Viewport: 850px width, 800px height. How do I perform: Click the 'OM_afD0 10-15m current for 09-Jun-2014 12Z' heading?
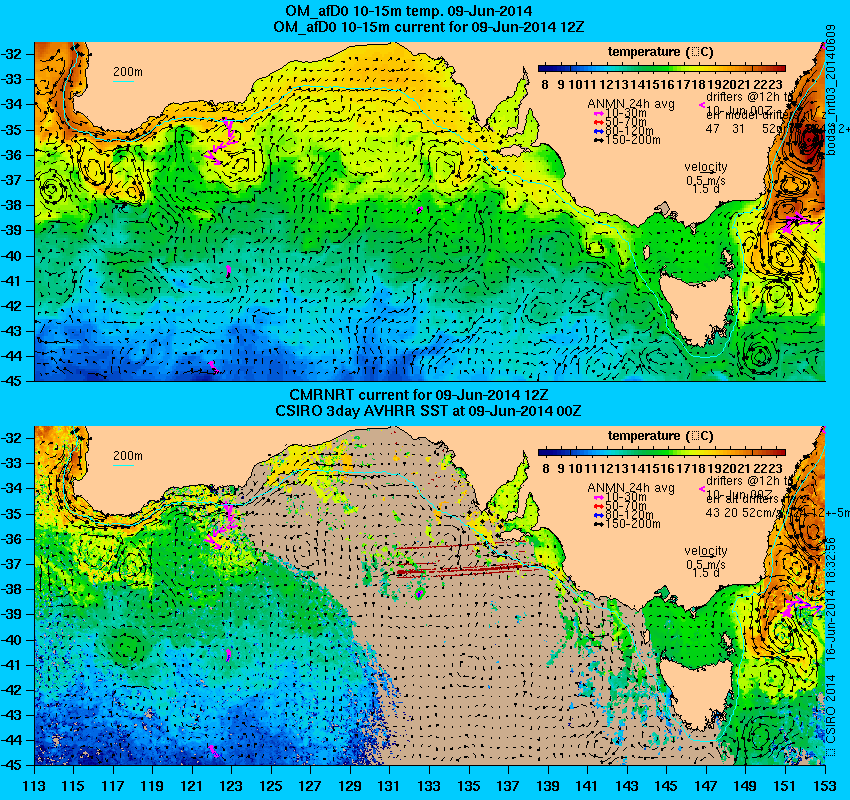click(x=429, y=27)
